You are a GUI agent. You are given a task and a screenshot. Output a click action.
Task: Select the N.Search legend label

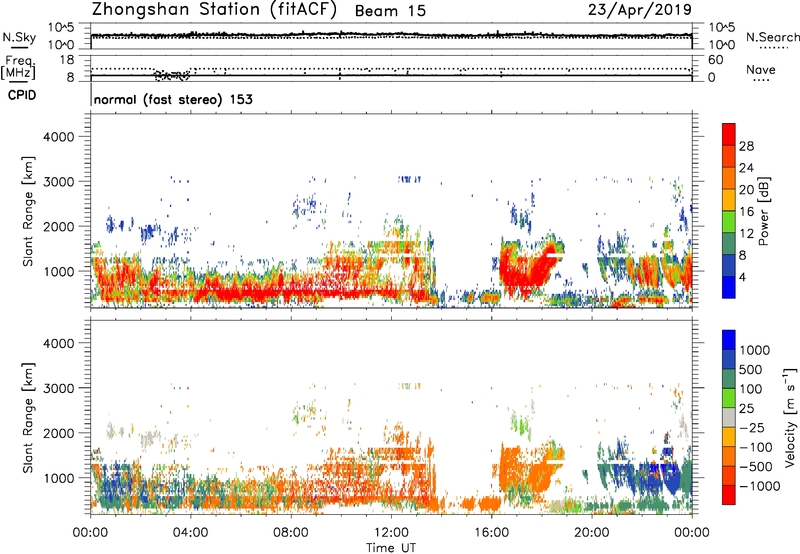tap(772, 37)
